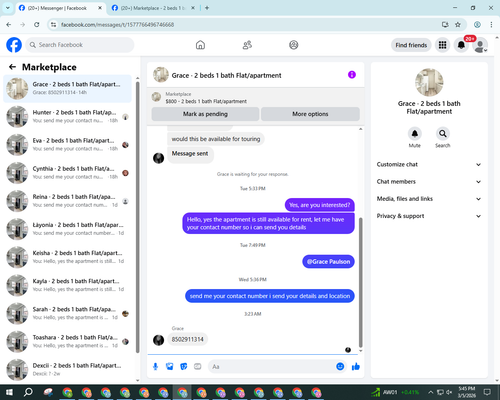
Task: Focus the Search Facebook field
Action: [80, 45]
